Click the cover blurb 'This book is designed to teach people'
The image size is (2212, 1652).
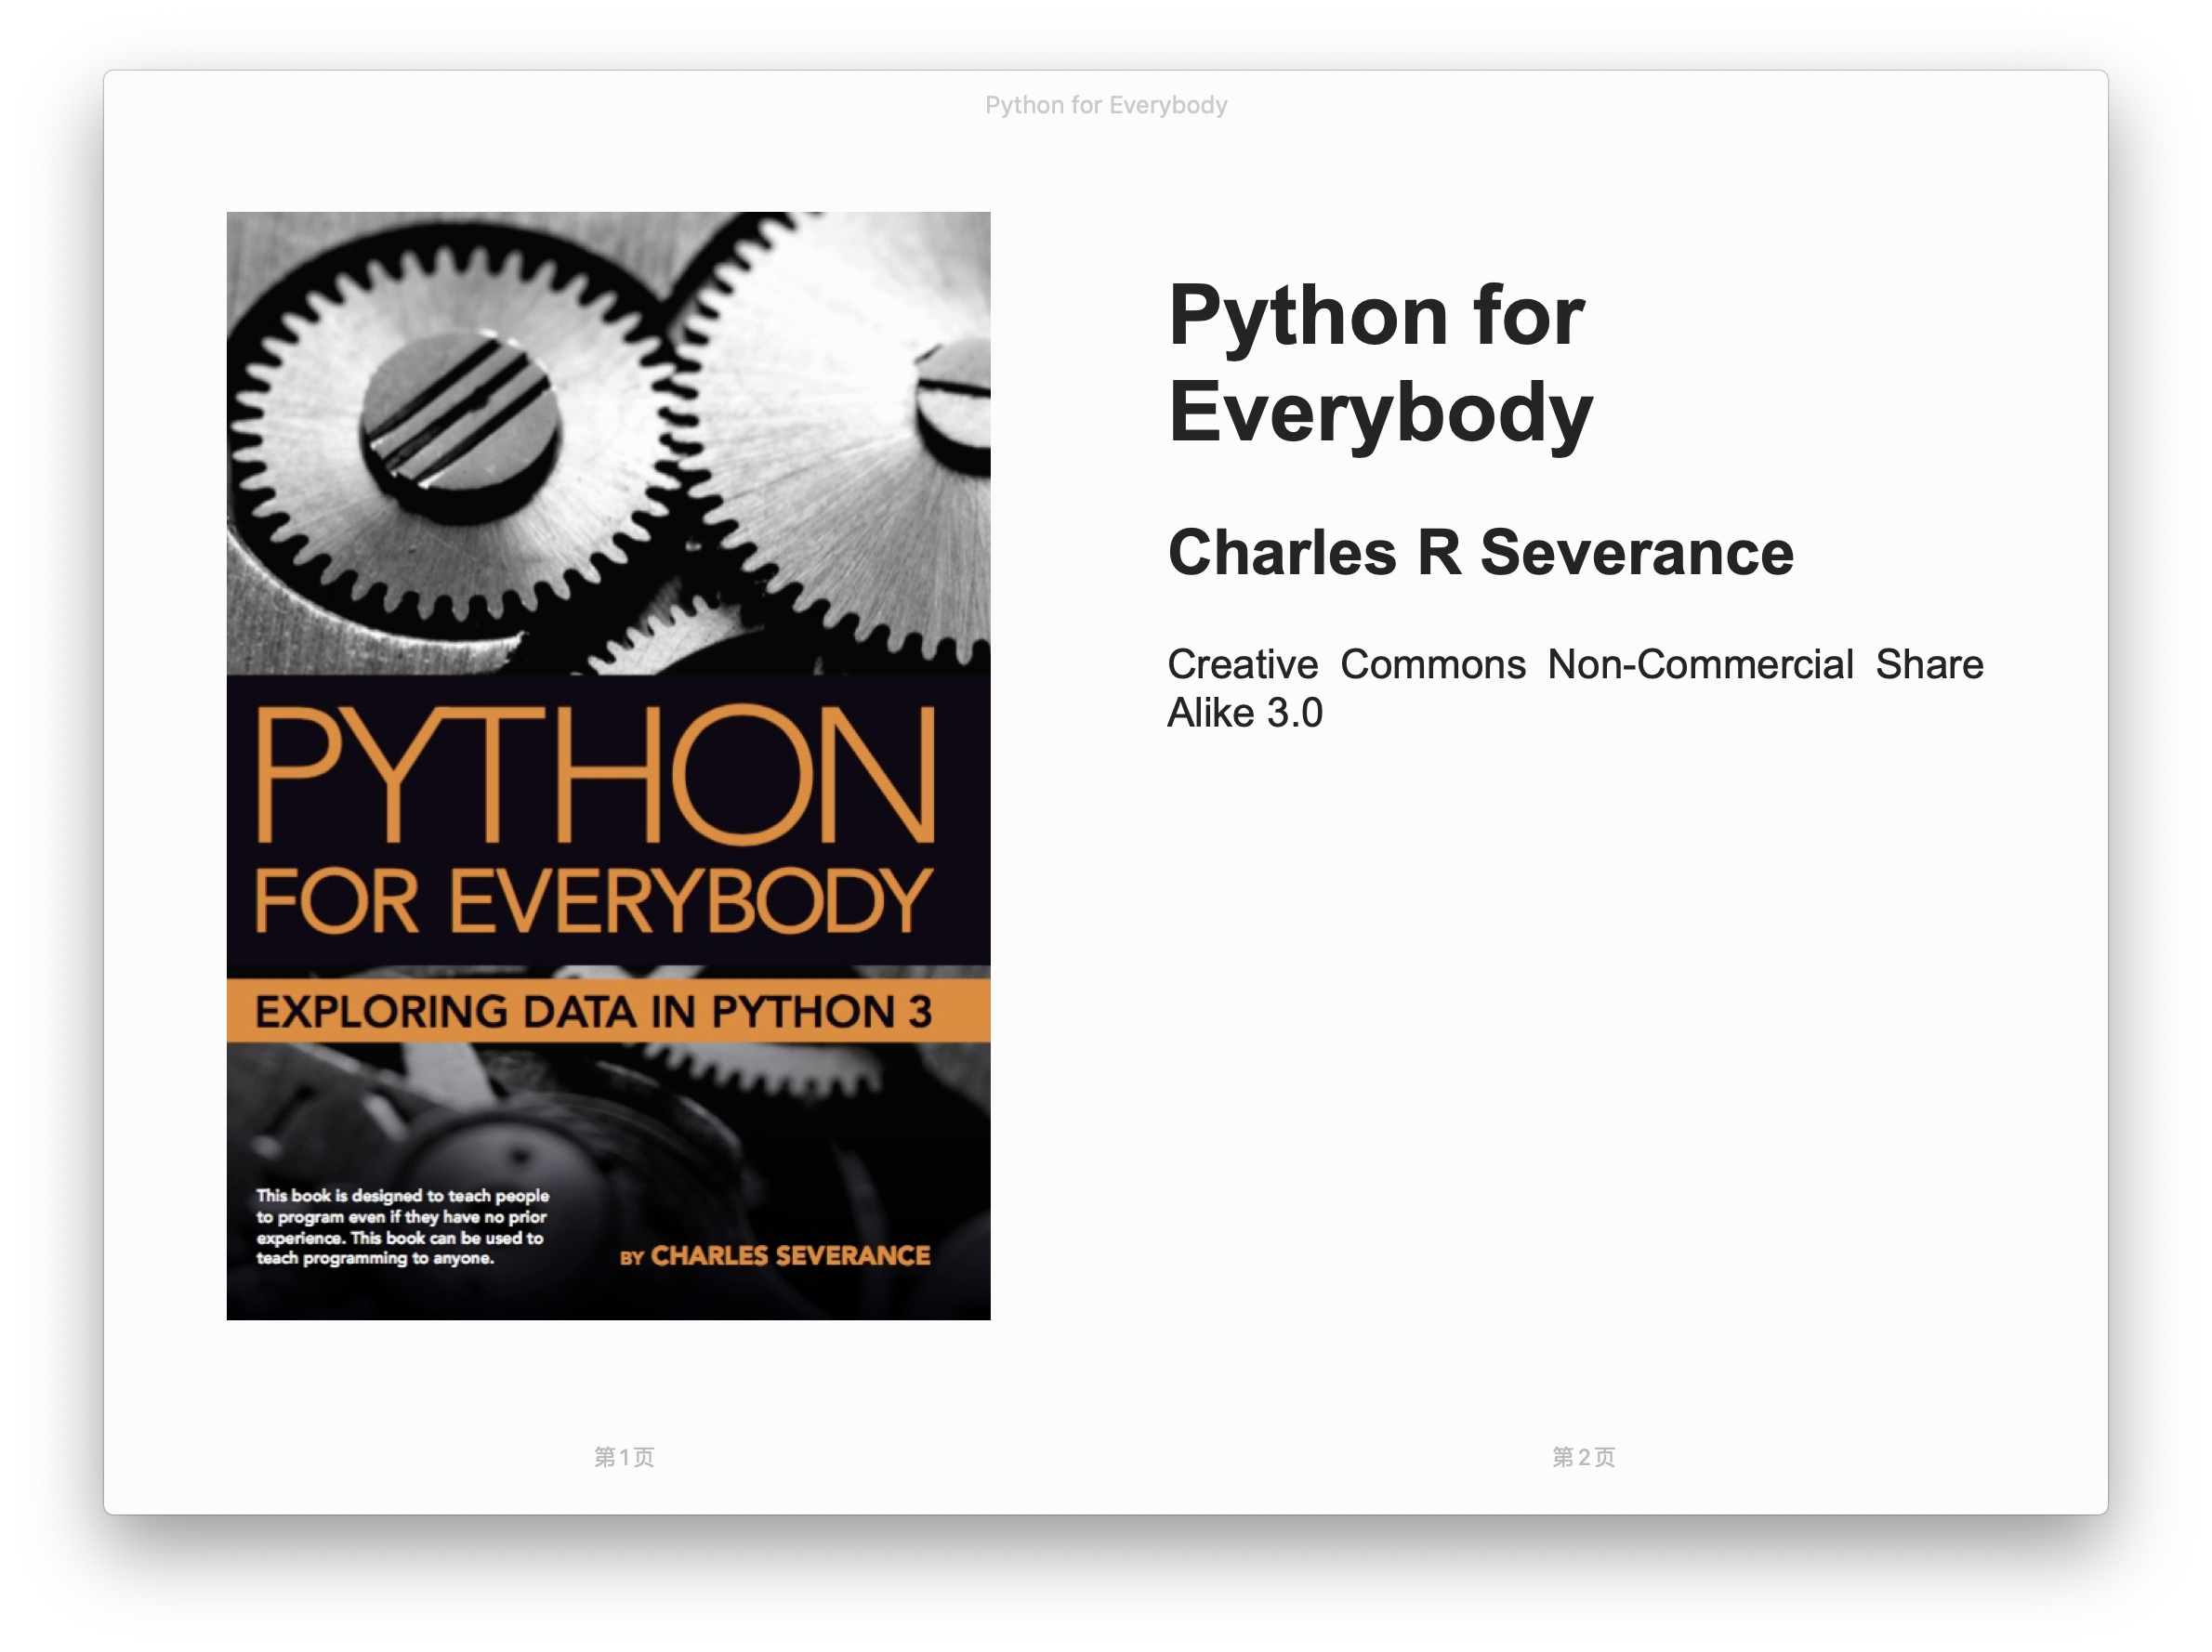pos(402,1195)
